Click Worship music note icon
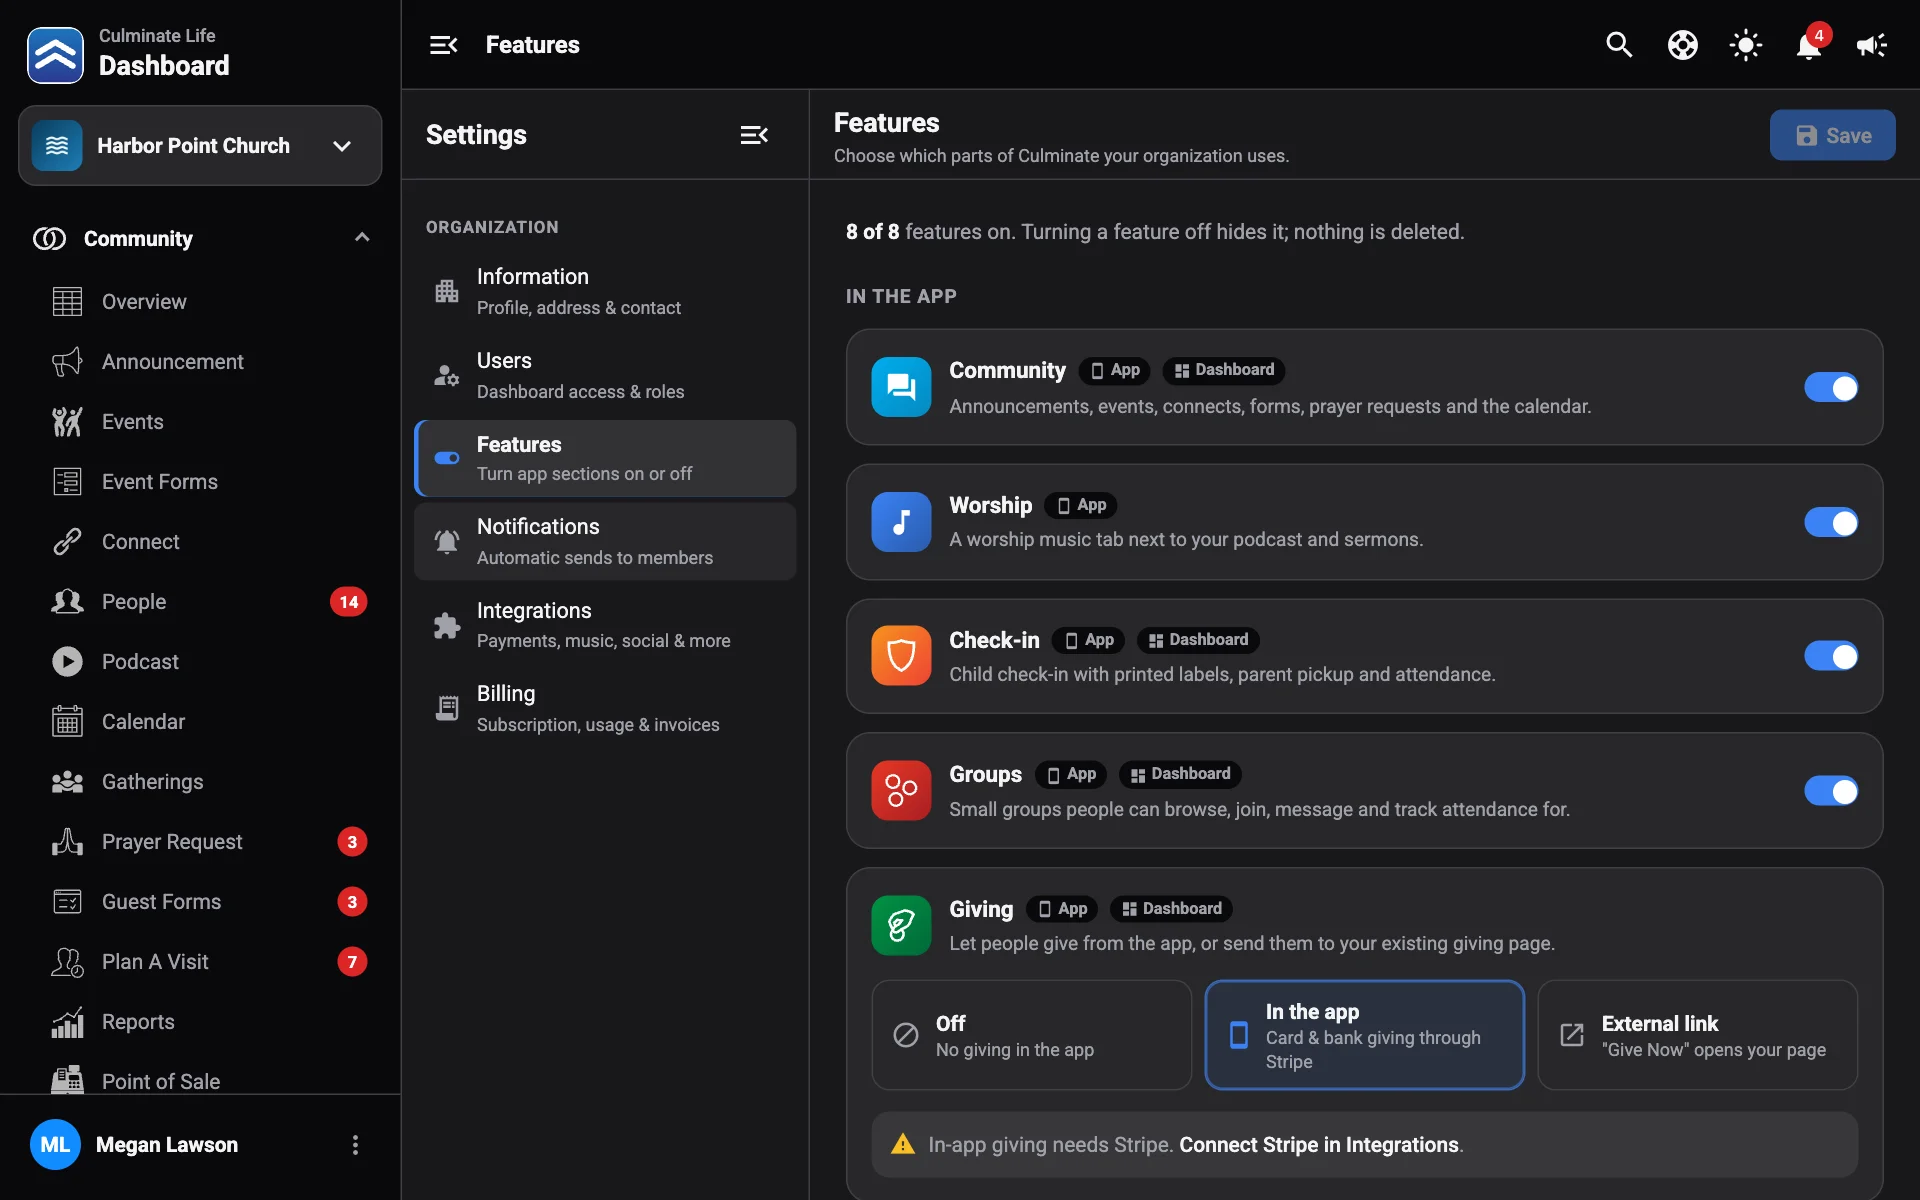 pyautogui.click(x=901, y=522)
